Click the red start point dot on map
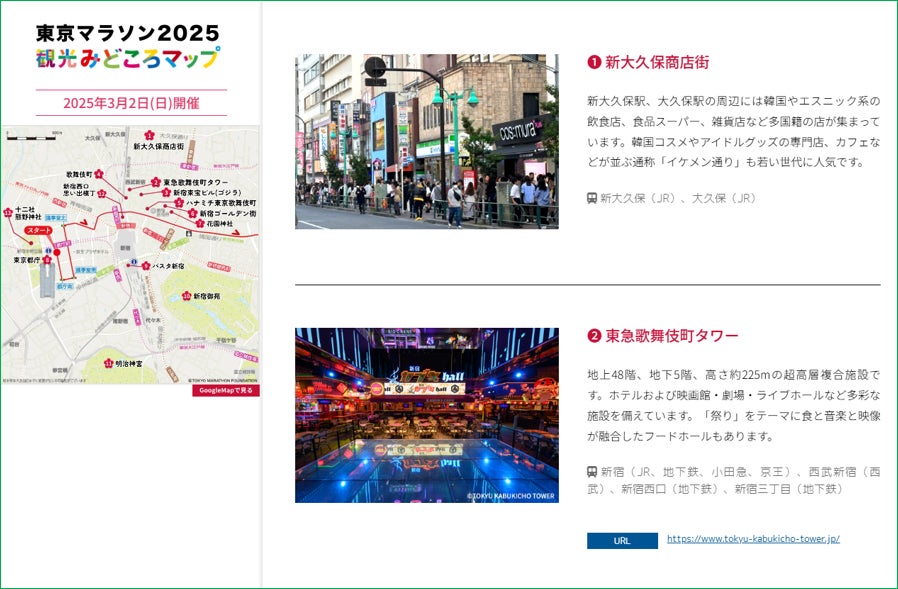The height and width of the screenshot is (589, 898). click(57, 252)
